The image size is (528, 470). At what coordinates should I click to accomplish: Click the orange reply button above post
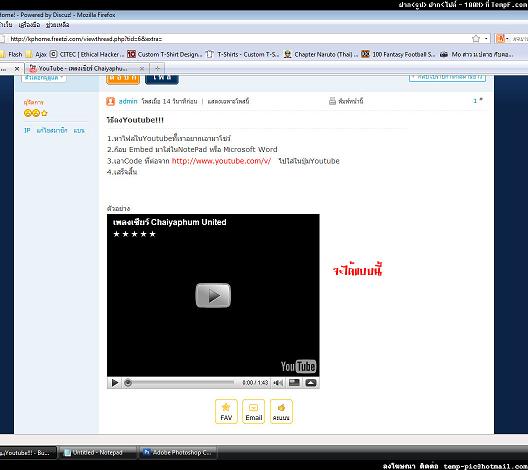pyautogui.click(x=123, y=79)
